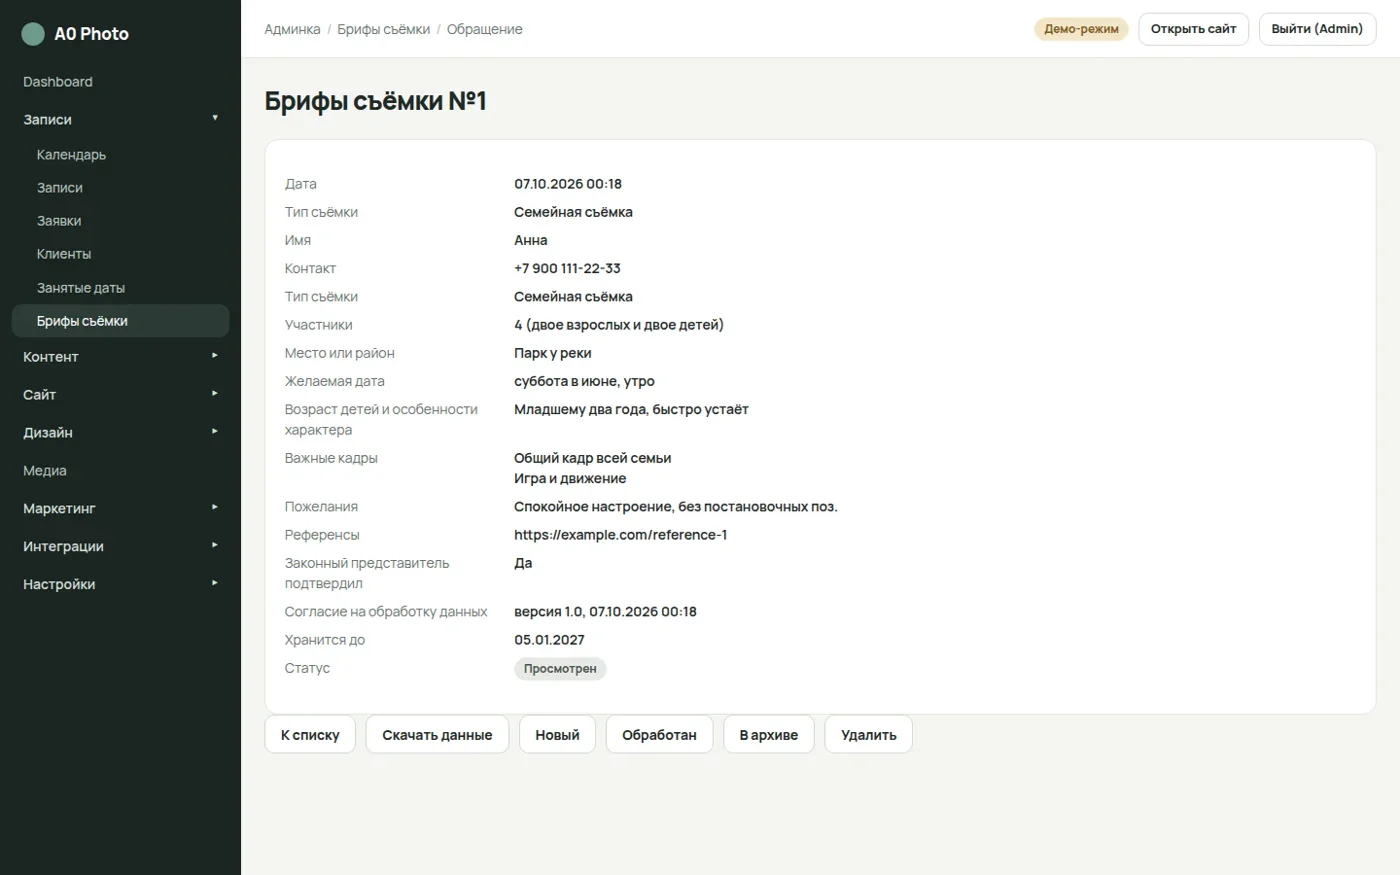Click the Просмотрен status badge

(560, 669)
